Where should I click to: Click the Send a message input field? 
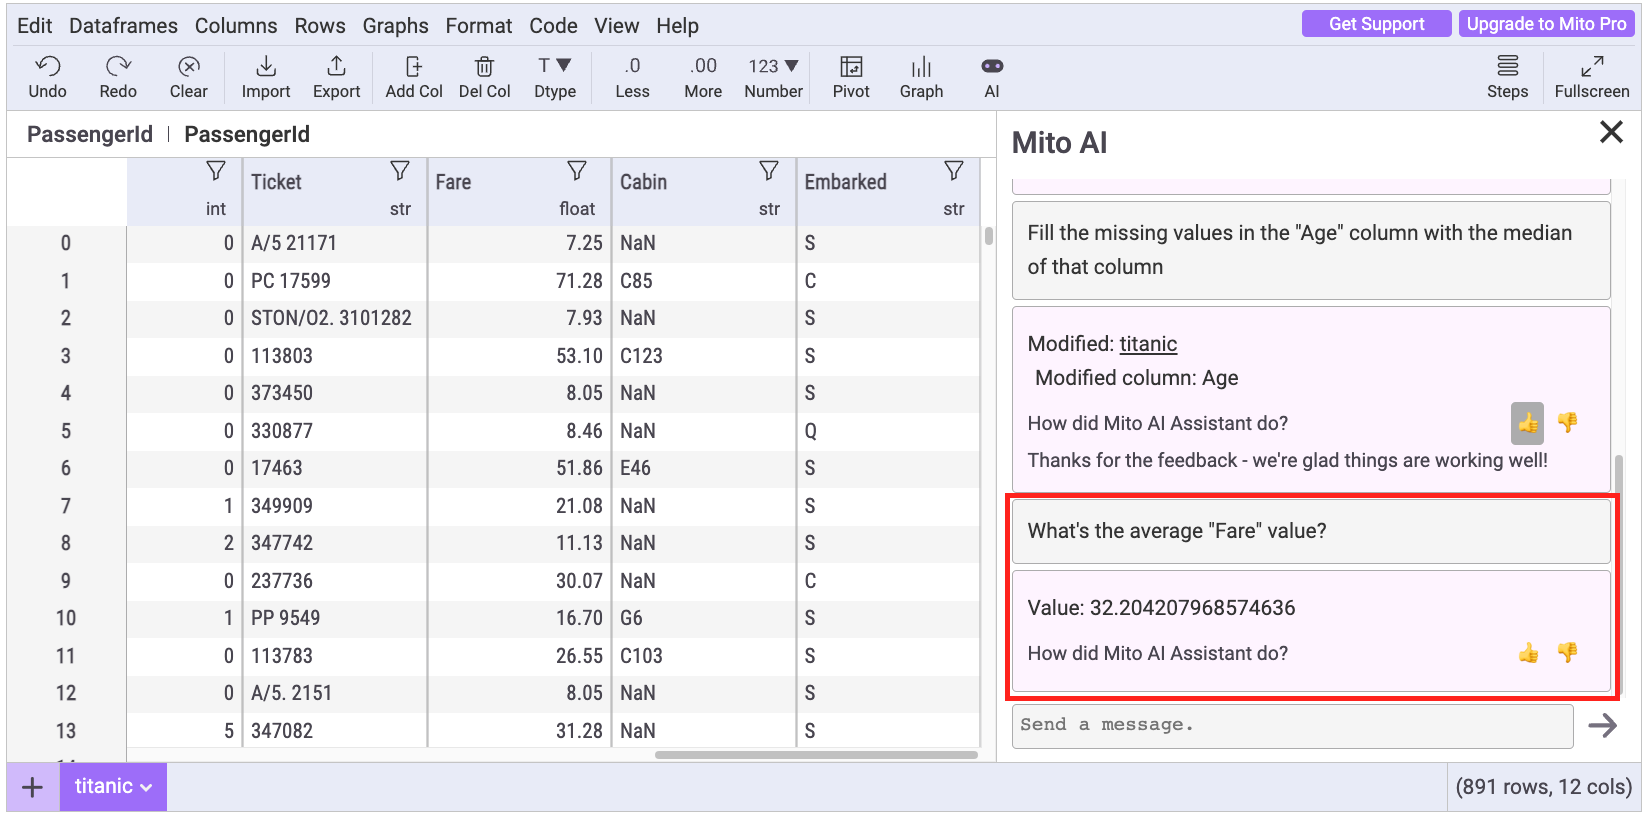[1292, 726]
